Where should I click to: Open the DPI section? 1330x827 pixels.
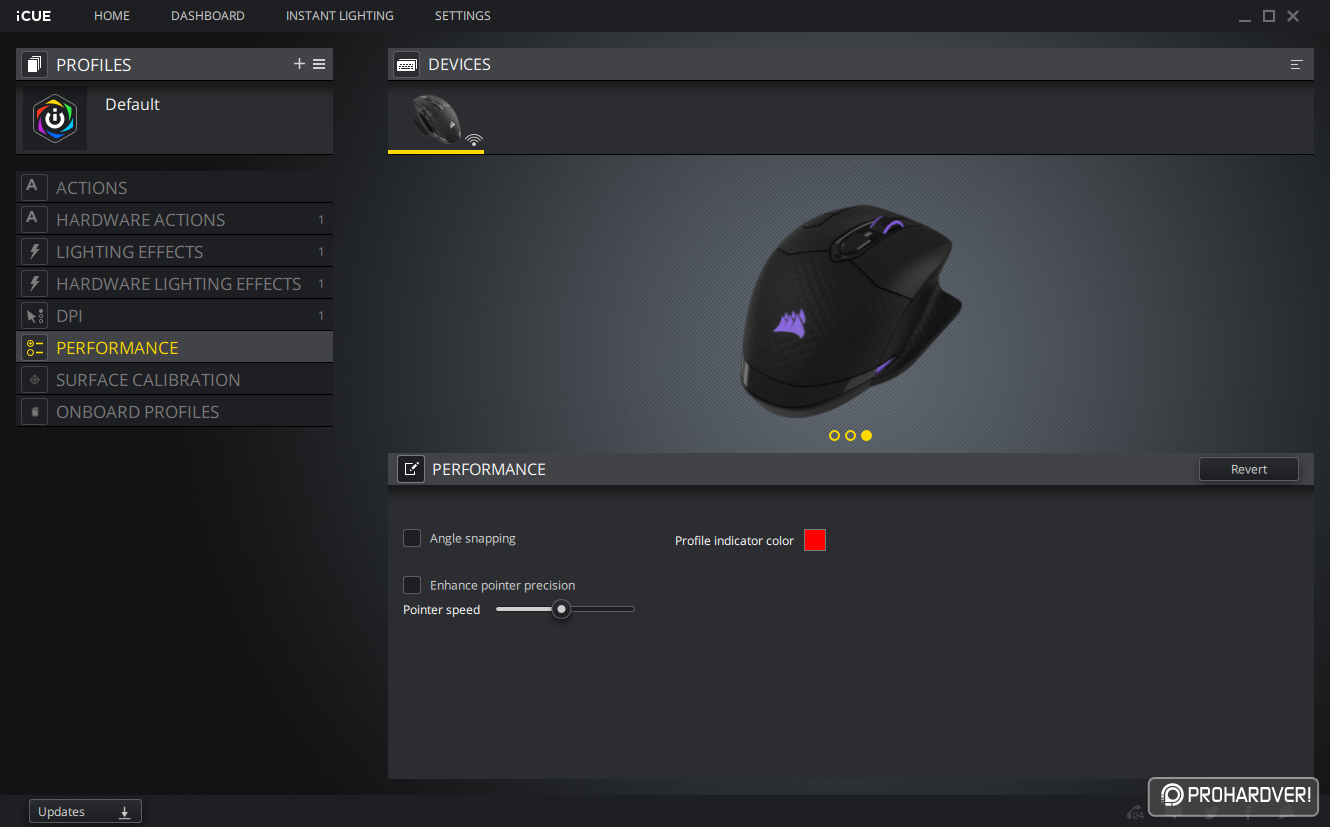pos(175,315)
